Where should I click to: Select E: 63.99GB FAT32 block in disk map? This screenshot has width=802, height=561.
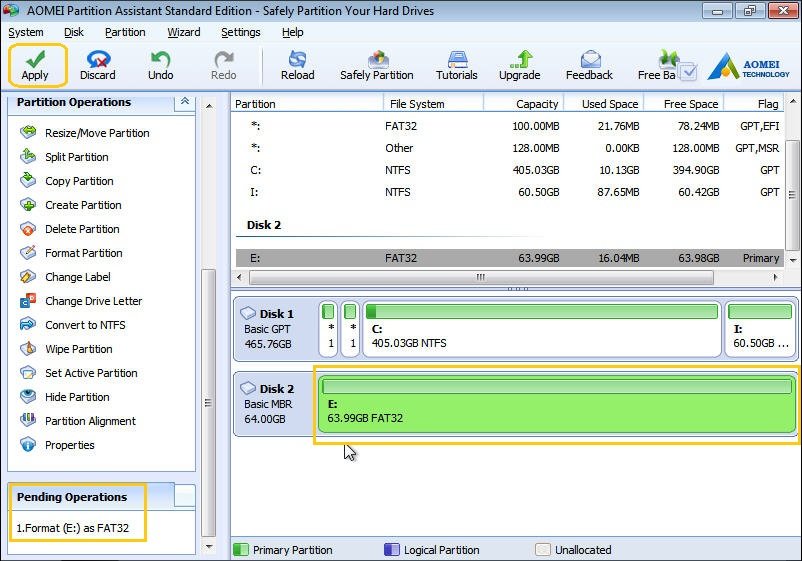(x=557, y=403)
